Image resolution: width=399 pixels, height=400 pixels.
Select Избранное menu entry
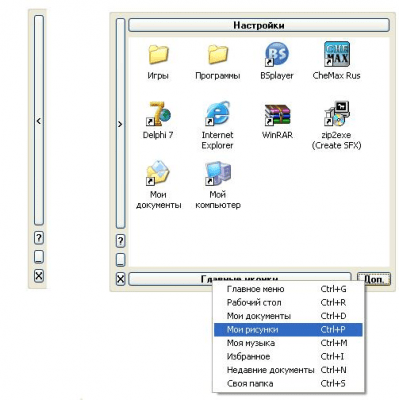[x=288, y=357]
